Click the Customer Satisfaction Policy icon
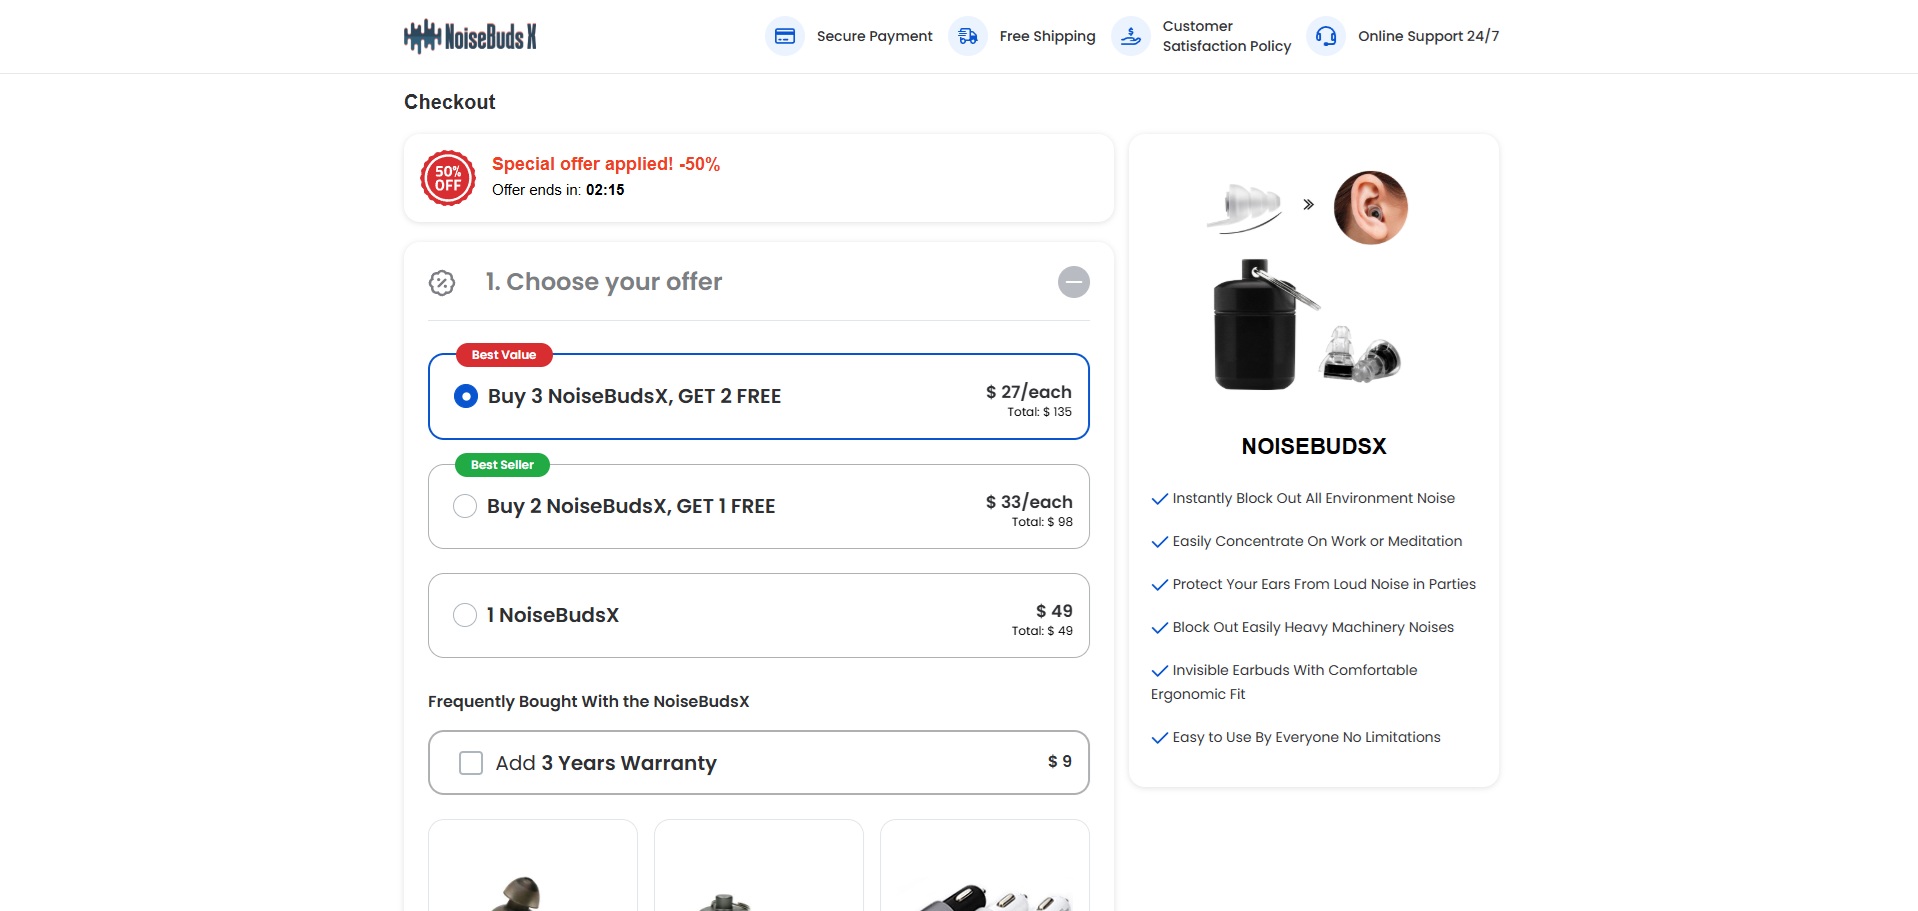 pyautogui.click(x=1131, y=37)
